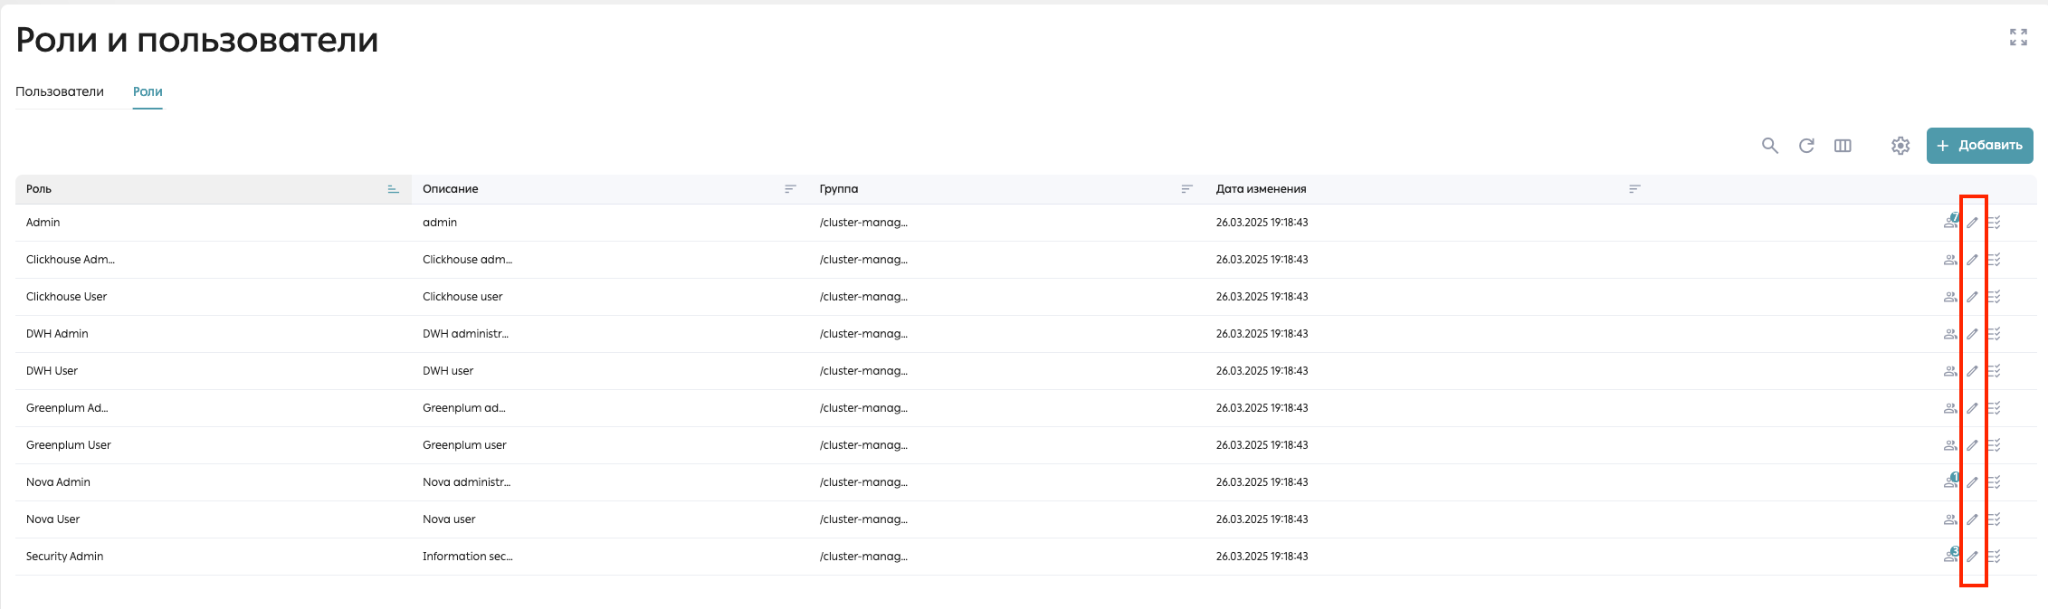Screen dimensions: 2048x609
Task: Open the search icon above the table
Action: pyautogui.click(x=1770, y=146)
